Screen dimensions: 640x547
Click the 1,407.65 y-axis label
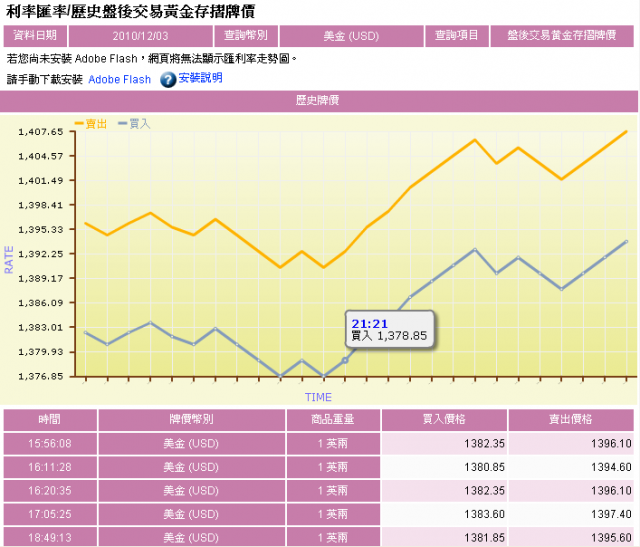[x=41, y=132]
